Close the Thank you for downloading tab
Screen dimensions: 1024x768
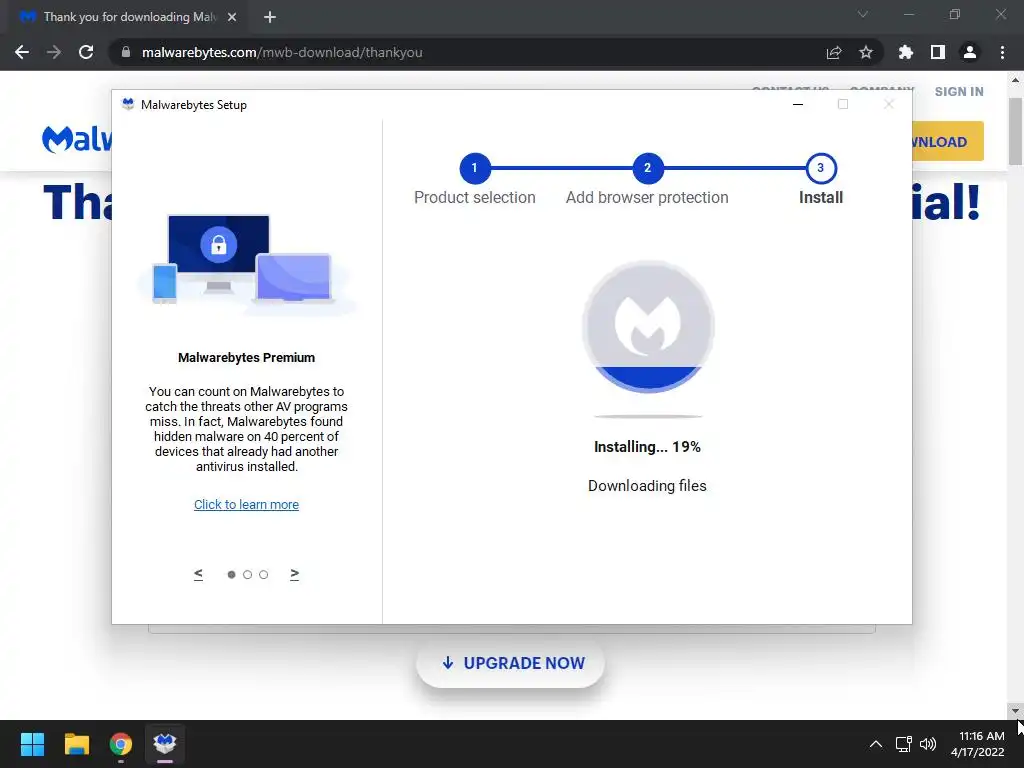[x=232, y=17]
